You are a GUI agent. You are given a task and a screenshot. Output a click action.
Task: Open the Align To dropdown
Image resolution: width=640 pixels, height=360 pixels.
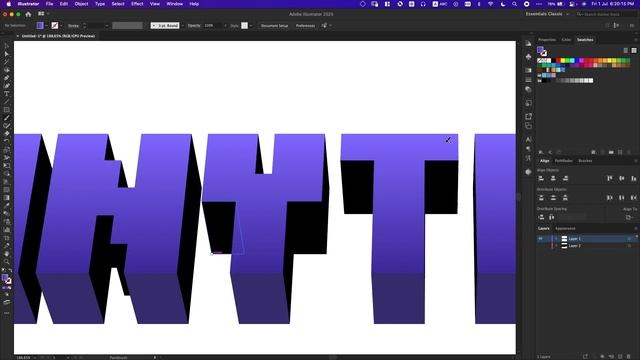(629, 217)
